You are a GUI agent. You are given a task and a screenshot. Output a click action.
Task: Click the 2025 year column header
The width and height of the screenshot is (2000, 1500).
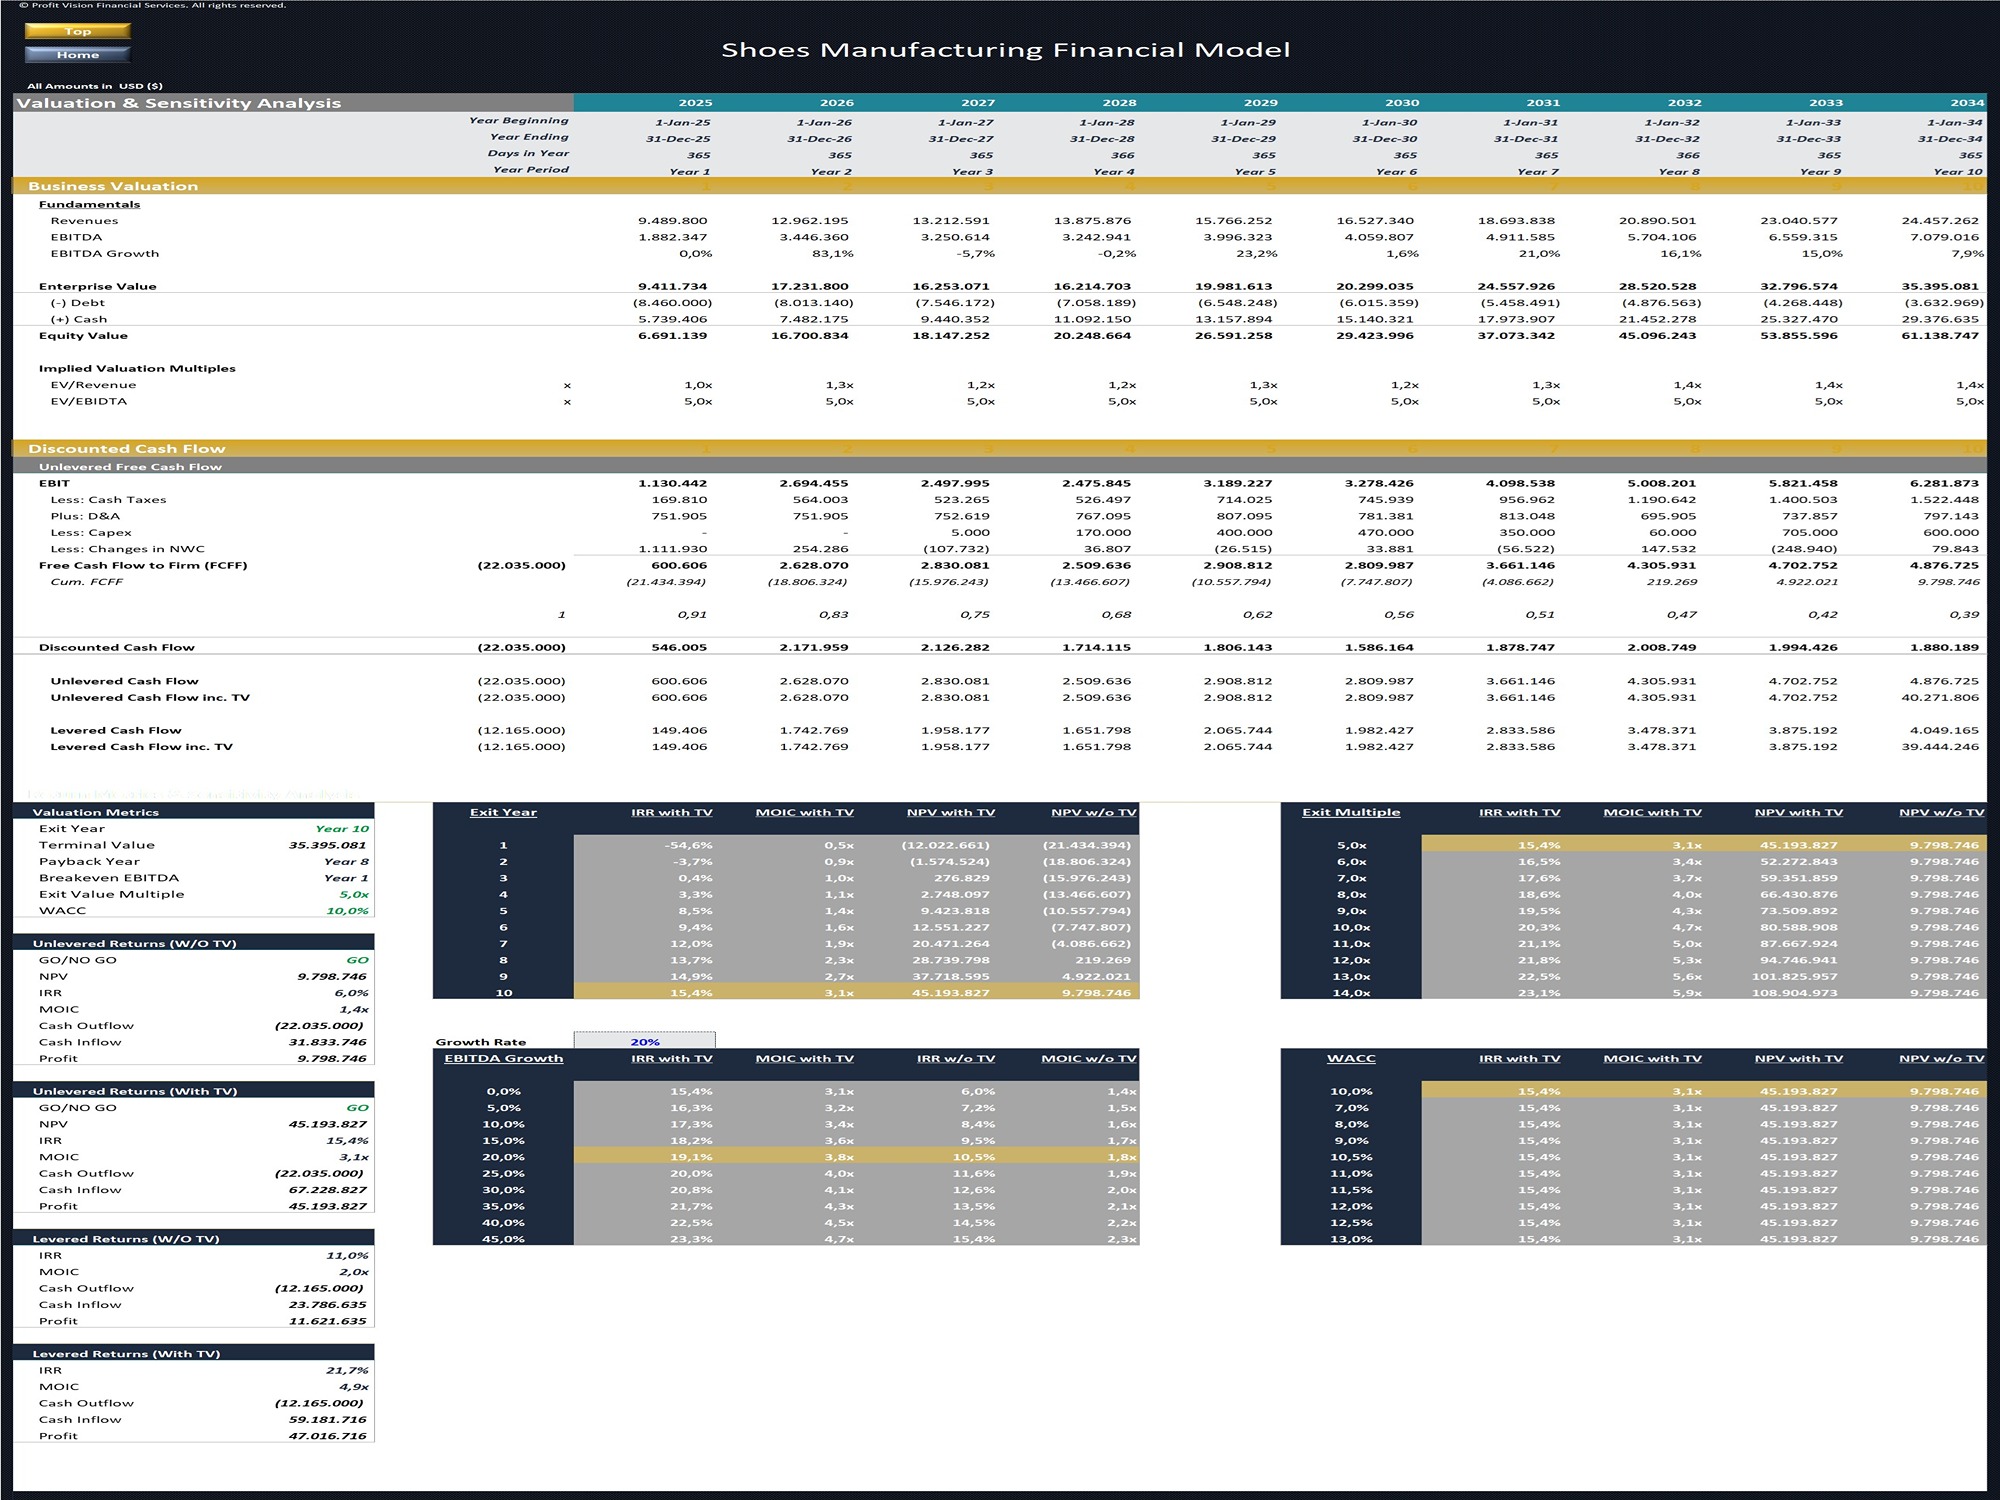point(697,102)
